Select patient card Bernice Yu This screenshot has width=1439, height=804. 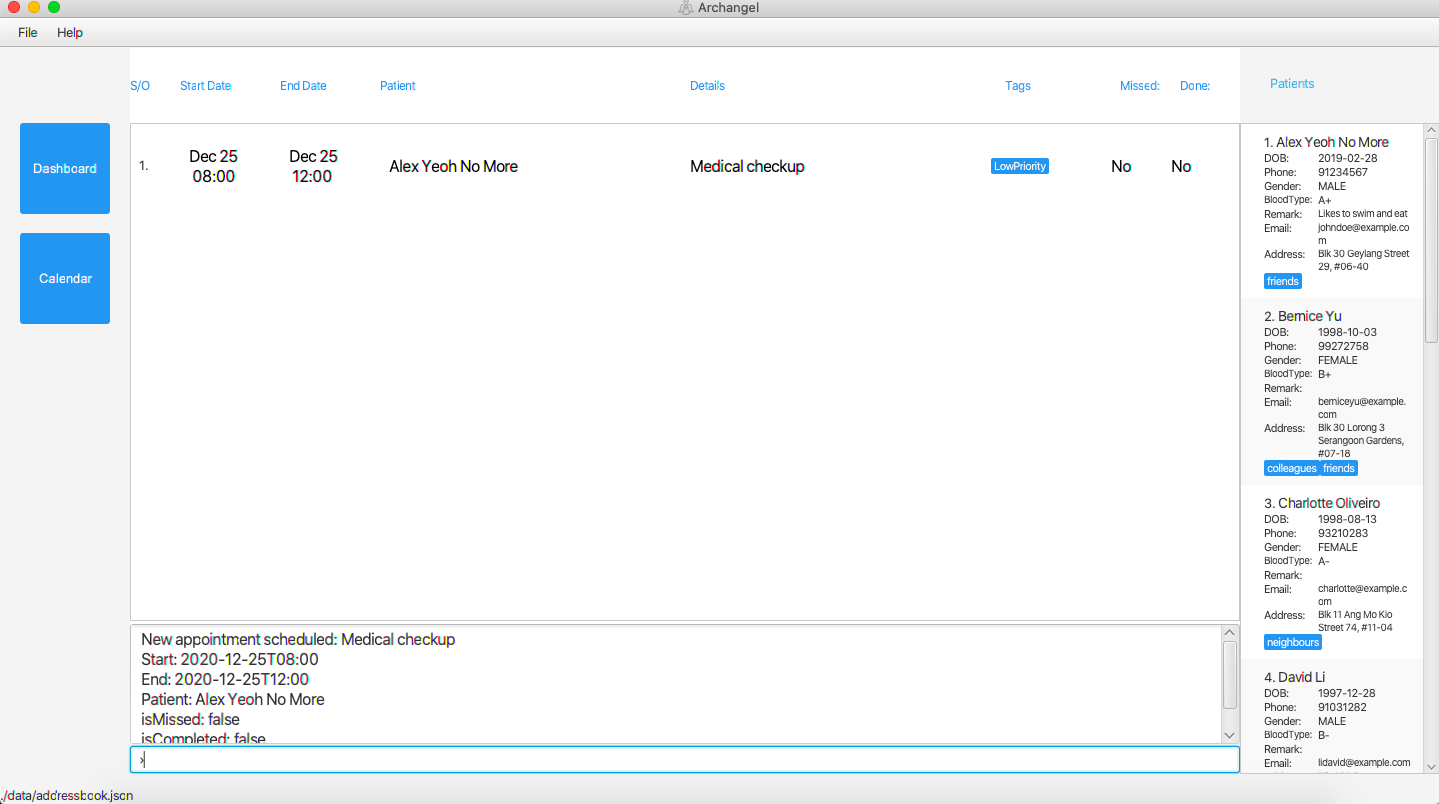pyautogui.click(x=1332, y=392)
